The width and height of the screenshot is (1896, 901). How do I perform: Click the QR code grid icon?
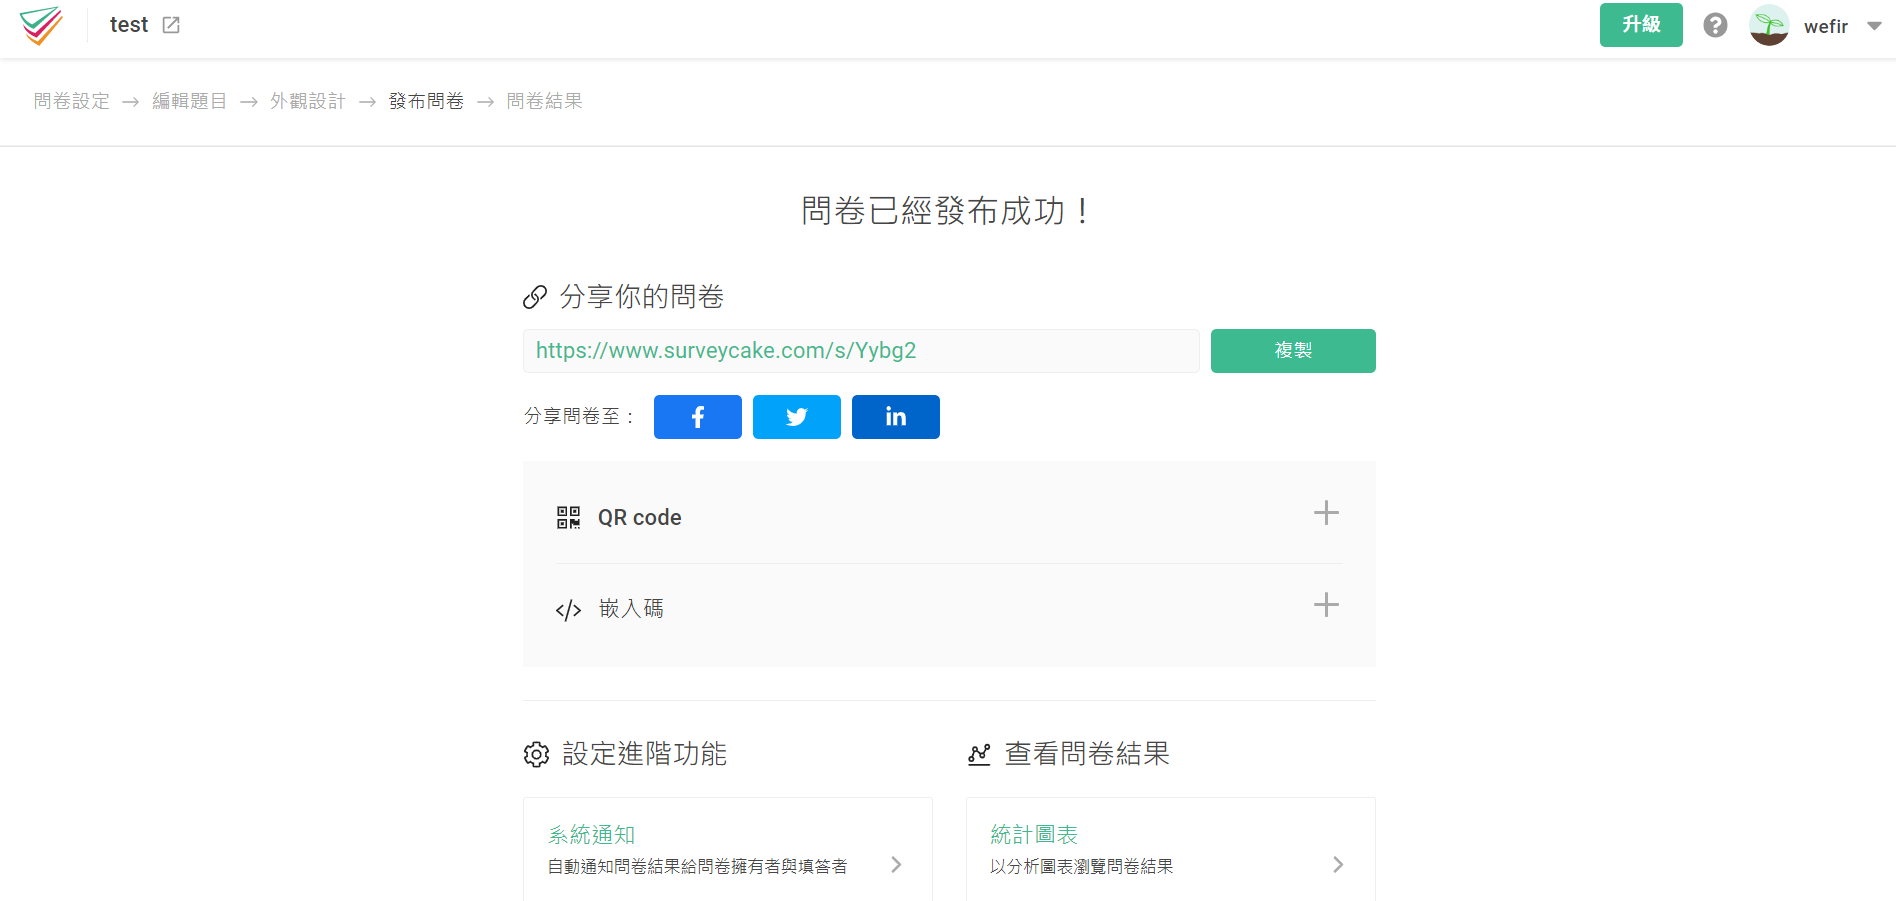[568, 517]
